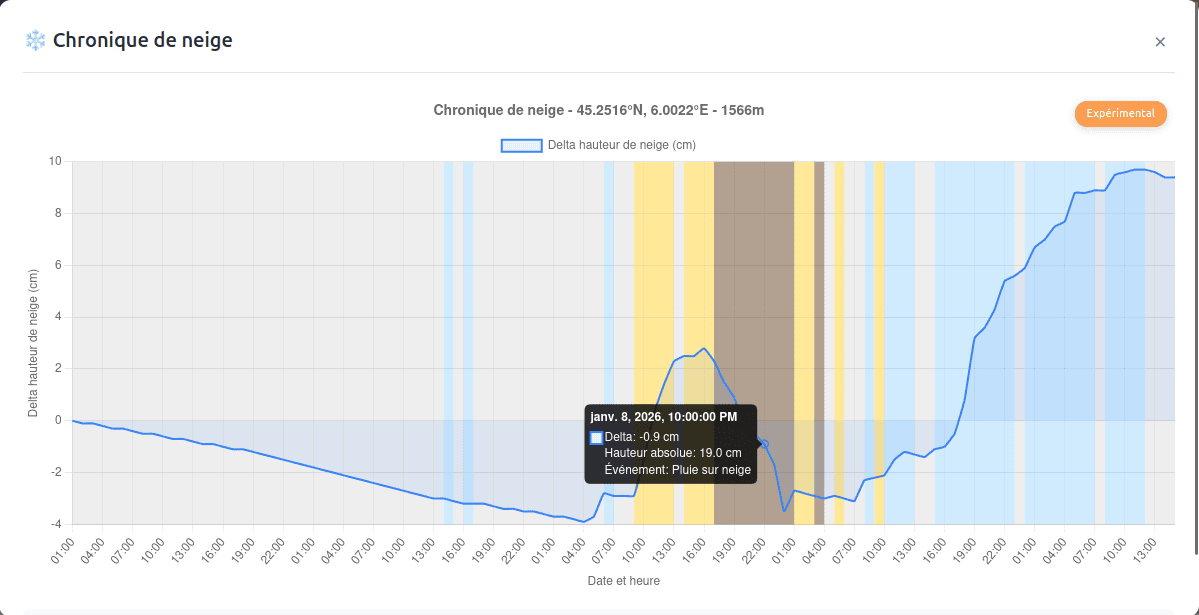1199x615 pixels.
Task: Click the small square icon in the tooltip
Action: 597,437
